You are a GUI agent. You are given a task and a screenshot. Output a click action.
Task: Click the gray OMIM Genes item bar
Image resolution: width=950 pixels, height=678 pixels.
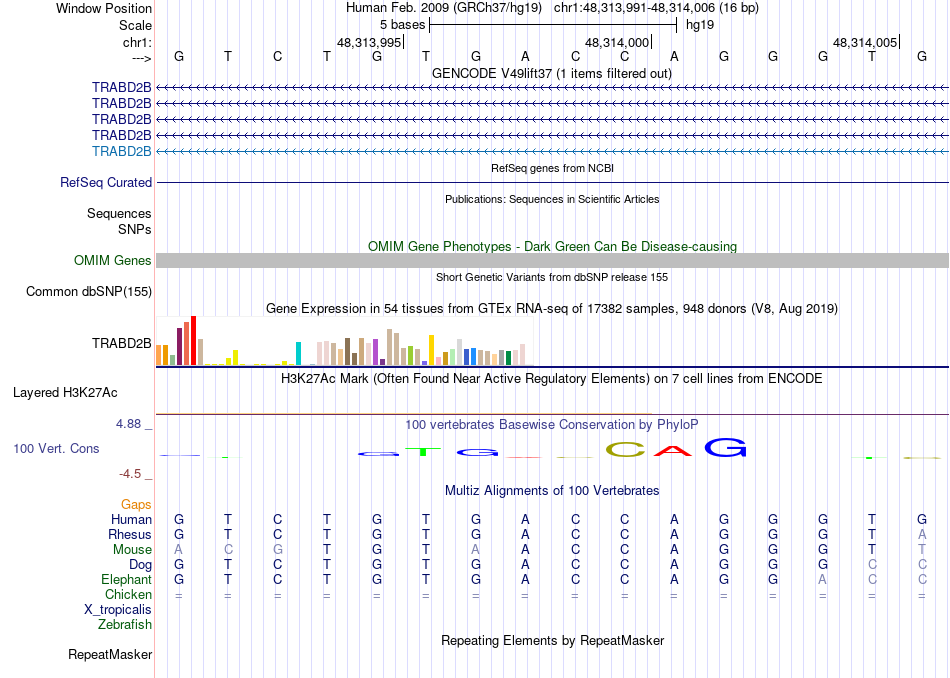click(x=552, y=261)
